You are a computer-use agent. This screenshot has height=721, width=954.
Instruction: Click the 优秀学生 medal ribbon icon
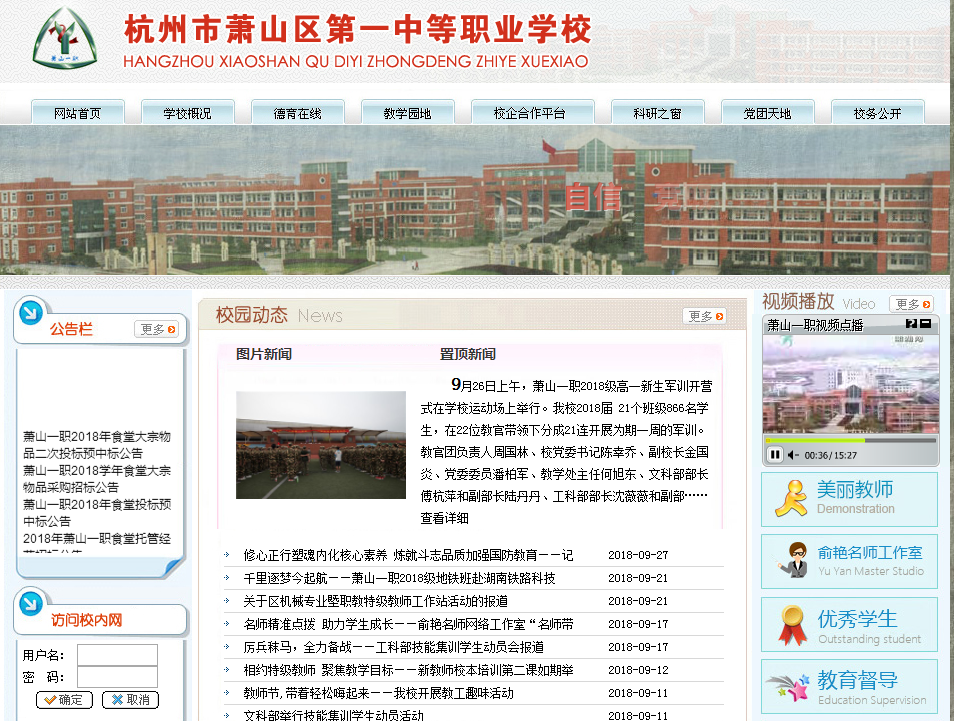tap(793, 625)
